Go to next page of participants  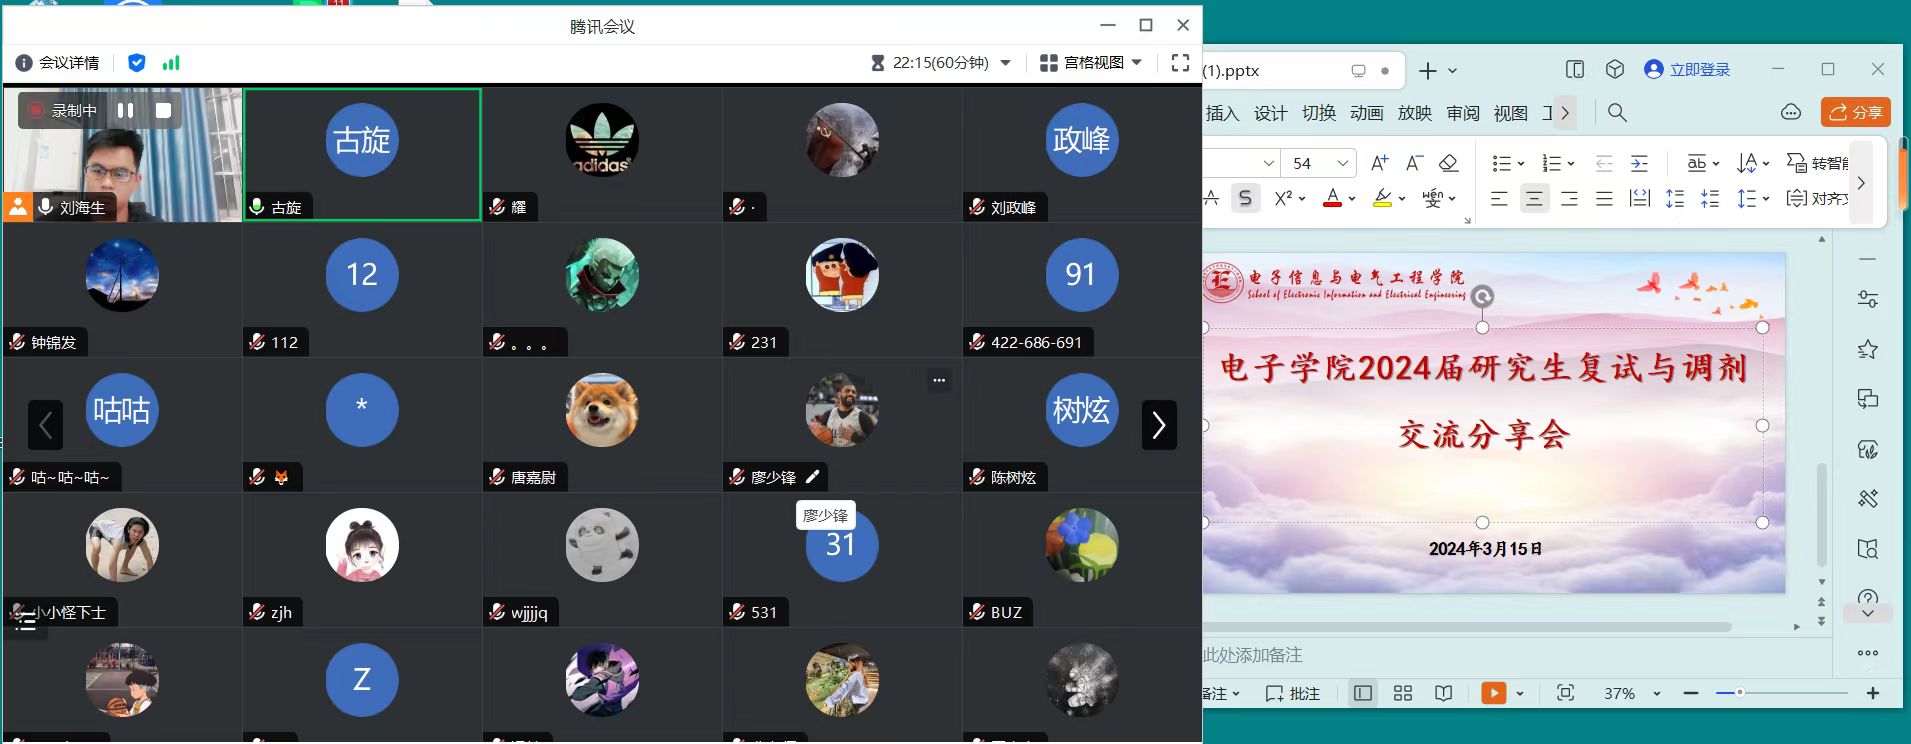(x=1159, y=425)
